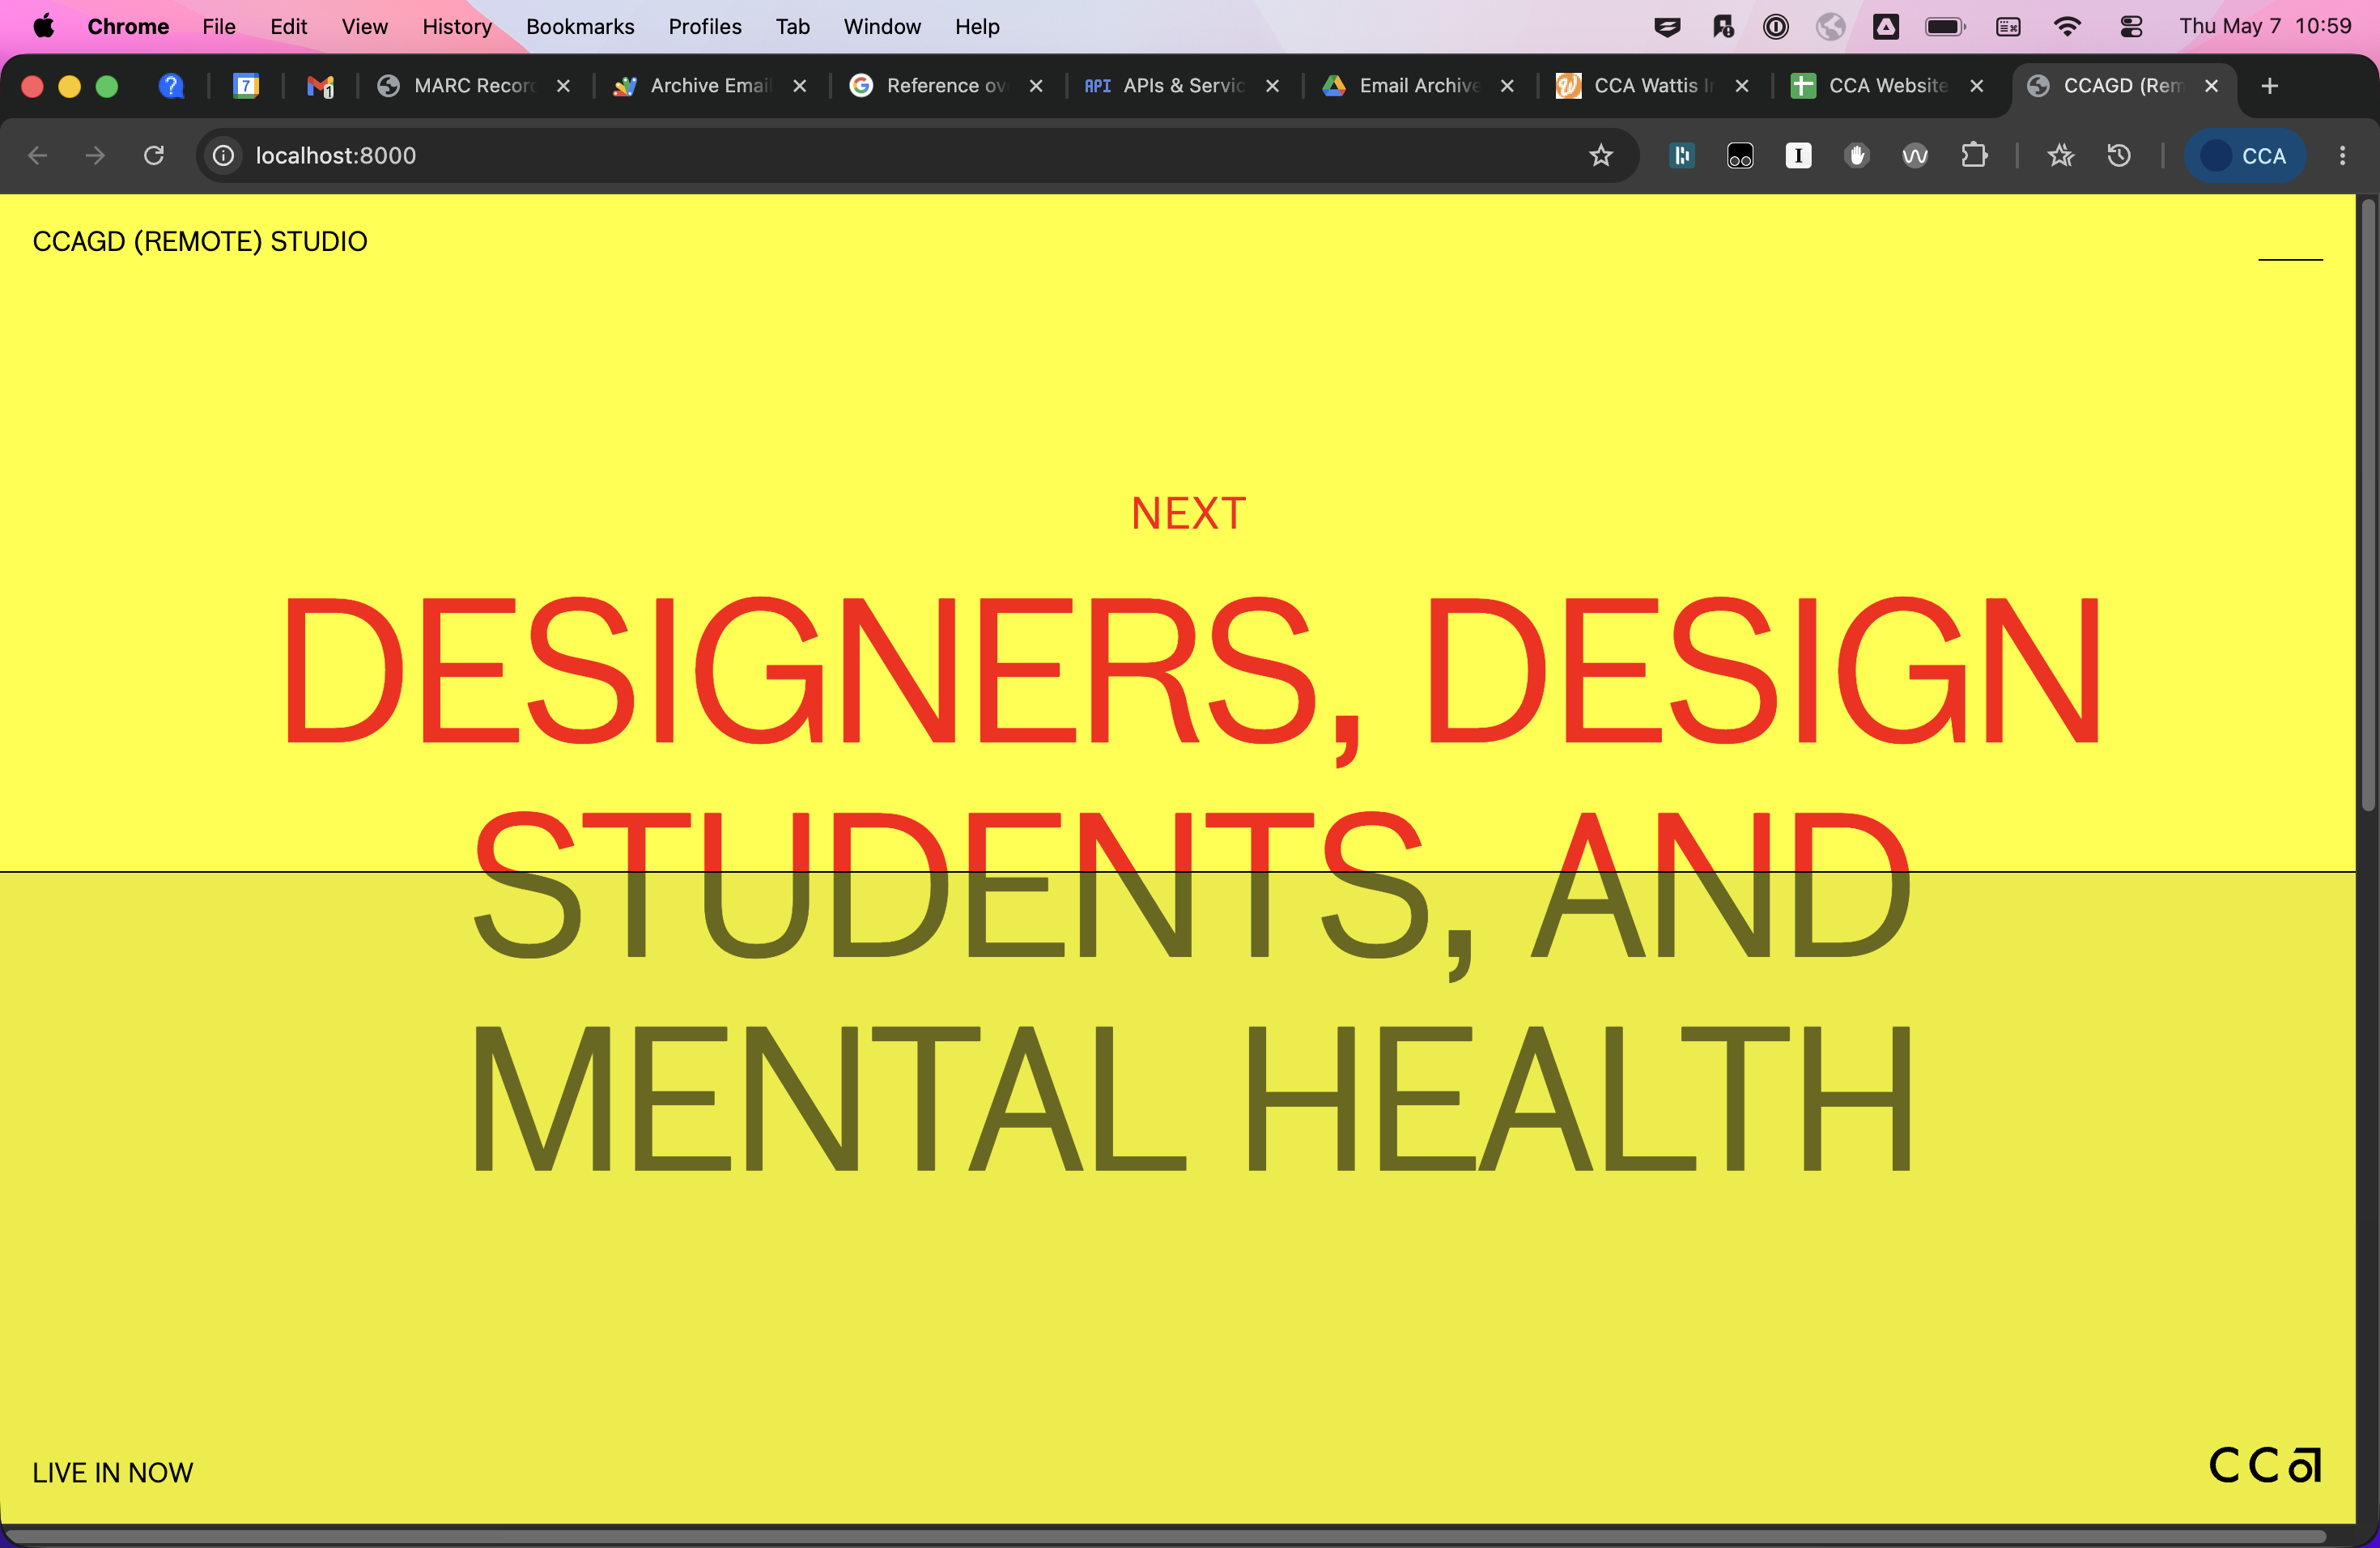View site information icon in address bar
This screenshot has width=2380, height=1548.
pos(224,156)
